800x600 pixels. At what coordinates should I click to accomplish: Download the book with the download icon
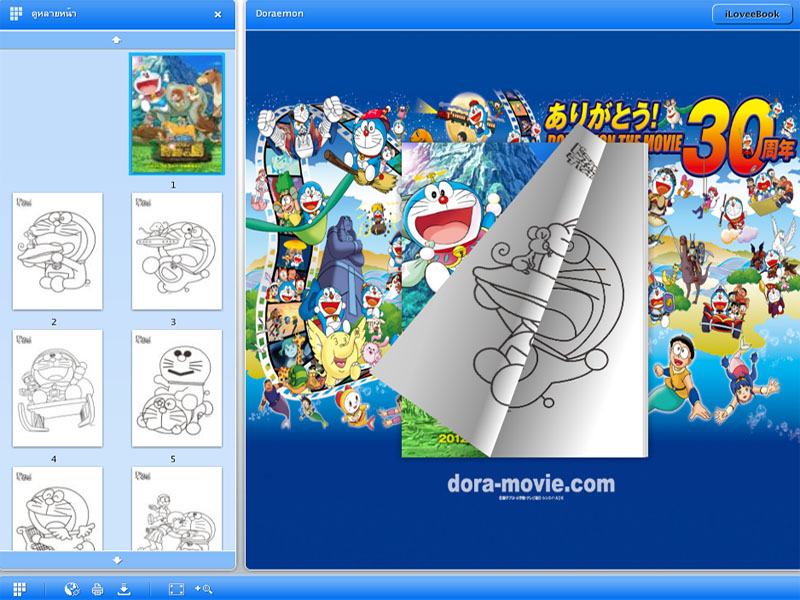point(124,589)
